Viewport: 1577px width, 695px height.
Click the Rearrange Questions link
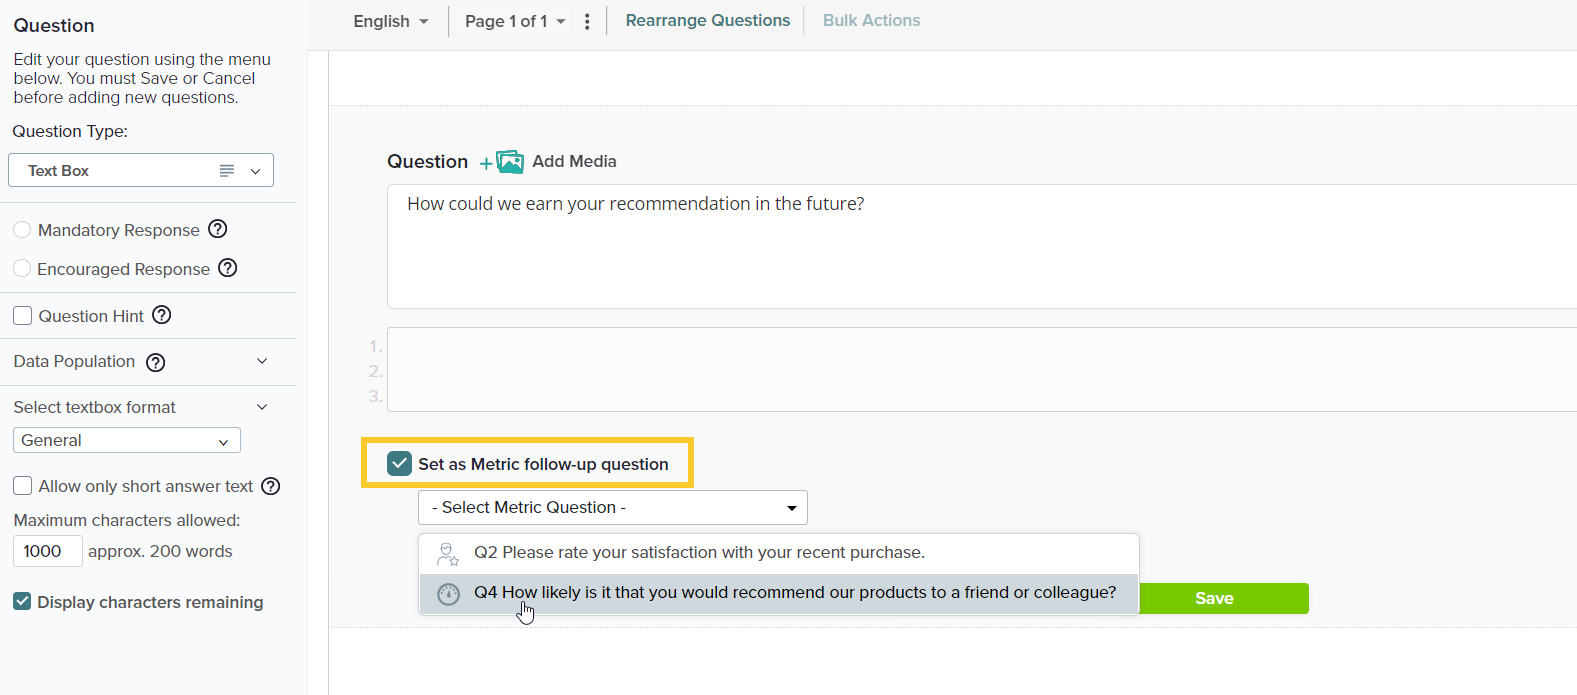(707, 20)
